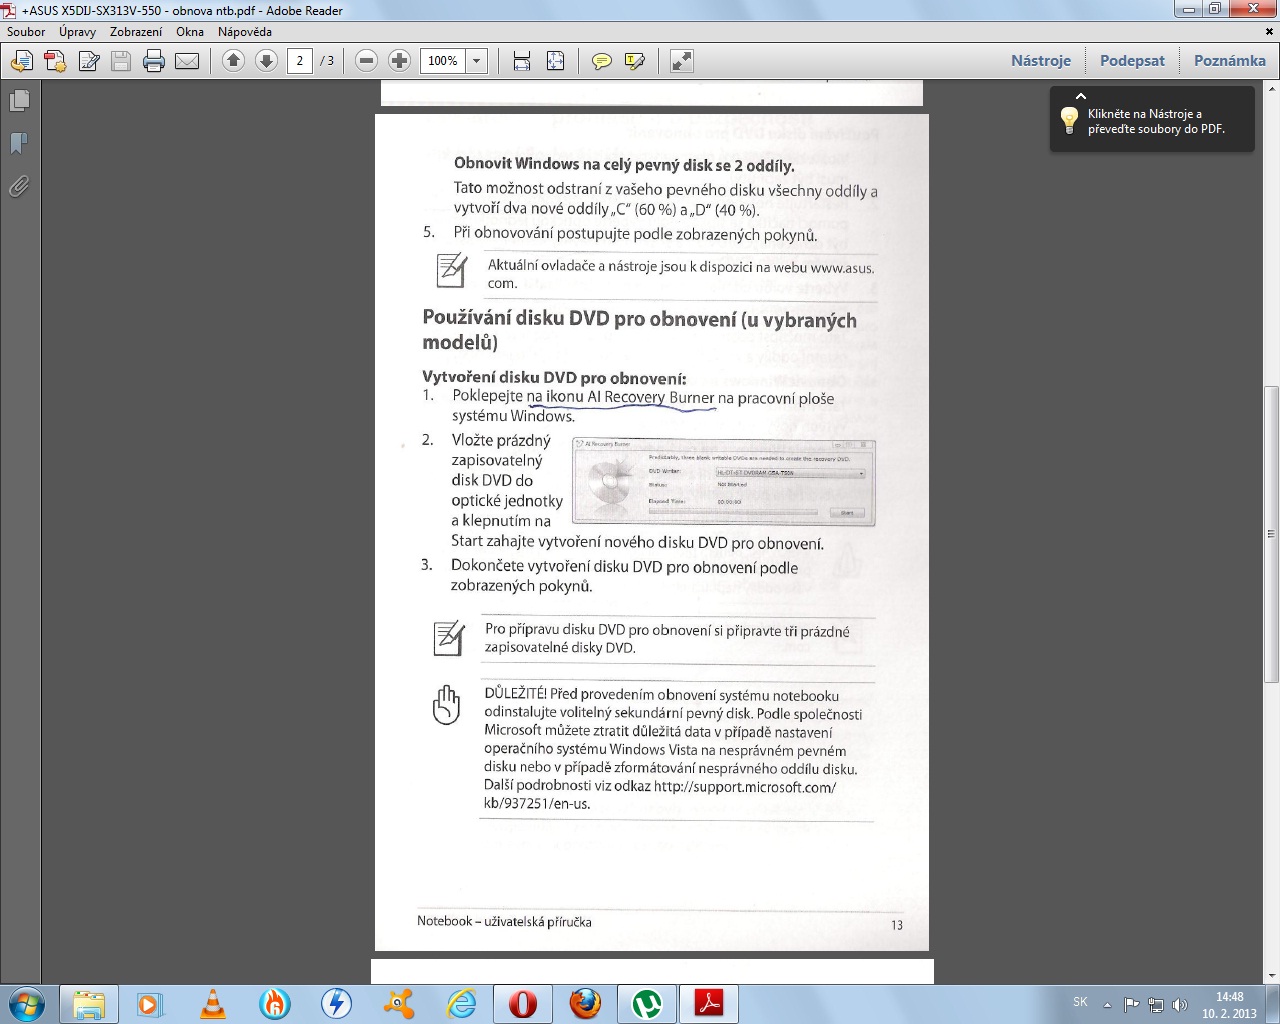Open avast antivirus from taskbar
This screenshot has width=1280, height=1024.
[x=399, y=1003]
